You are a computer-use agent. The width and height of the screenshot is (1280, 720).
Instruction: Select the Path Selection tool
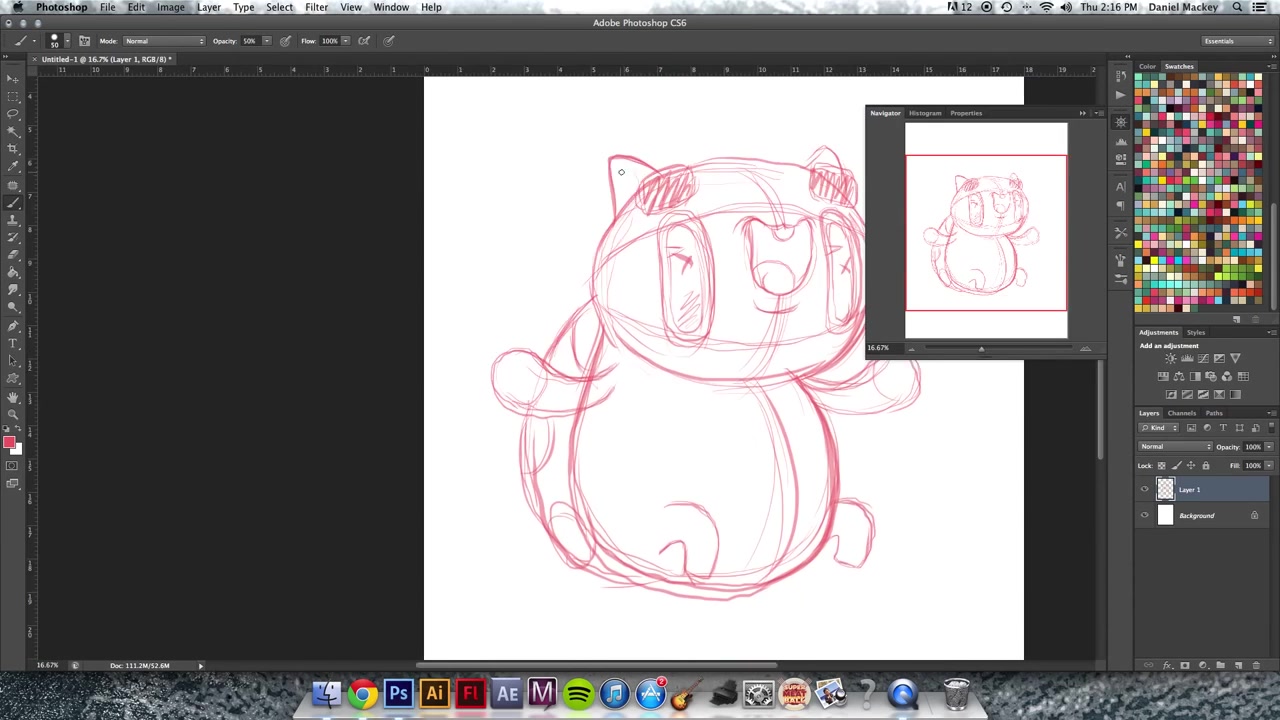13,362
